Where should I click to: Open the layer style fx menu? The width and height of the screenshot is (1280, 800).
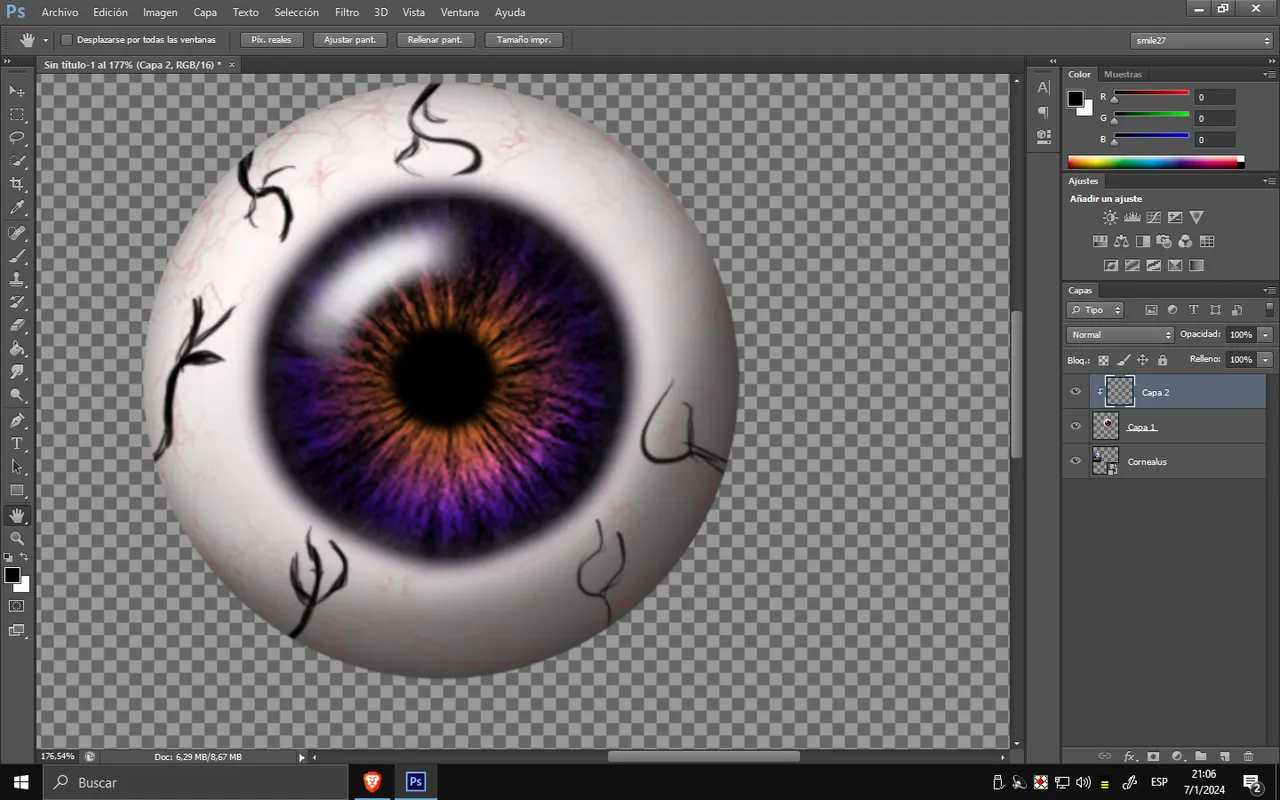point(1130,757)
